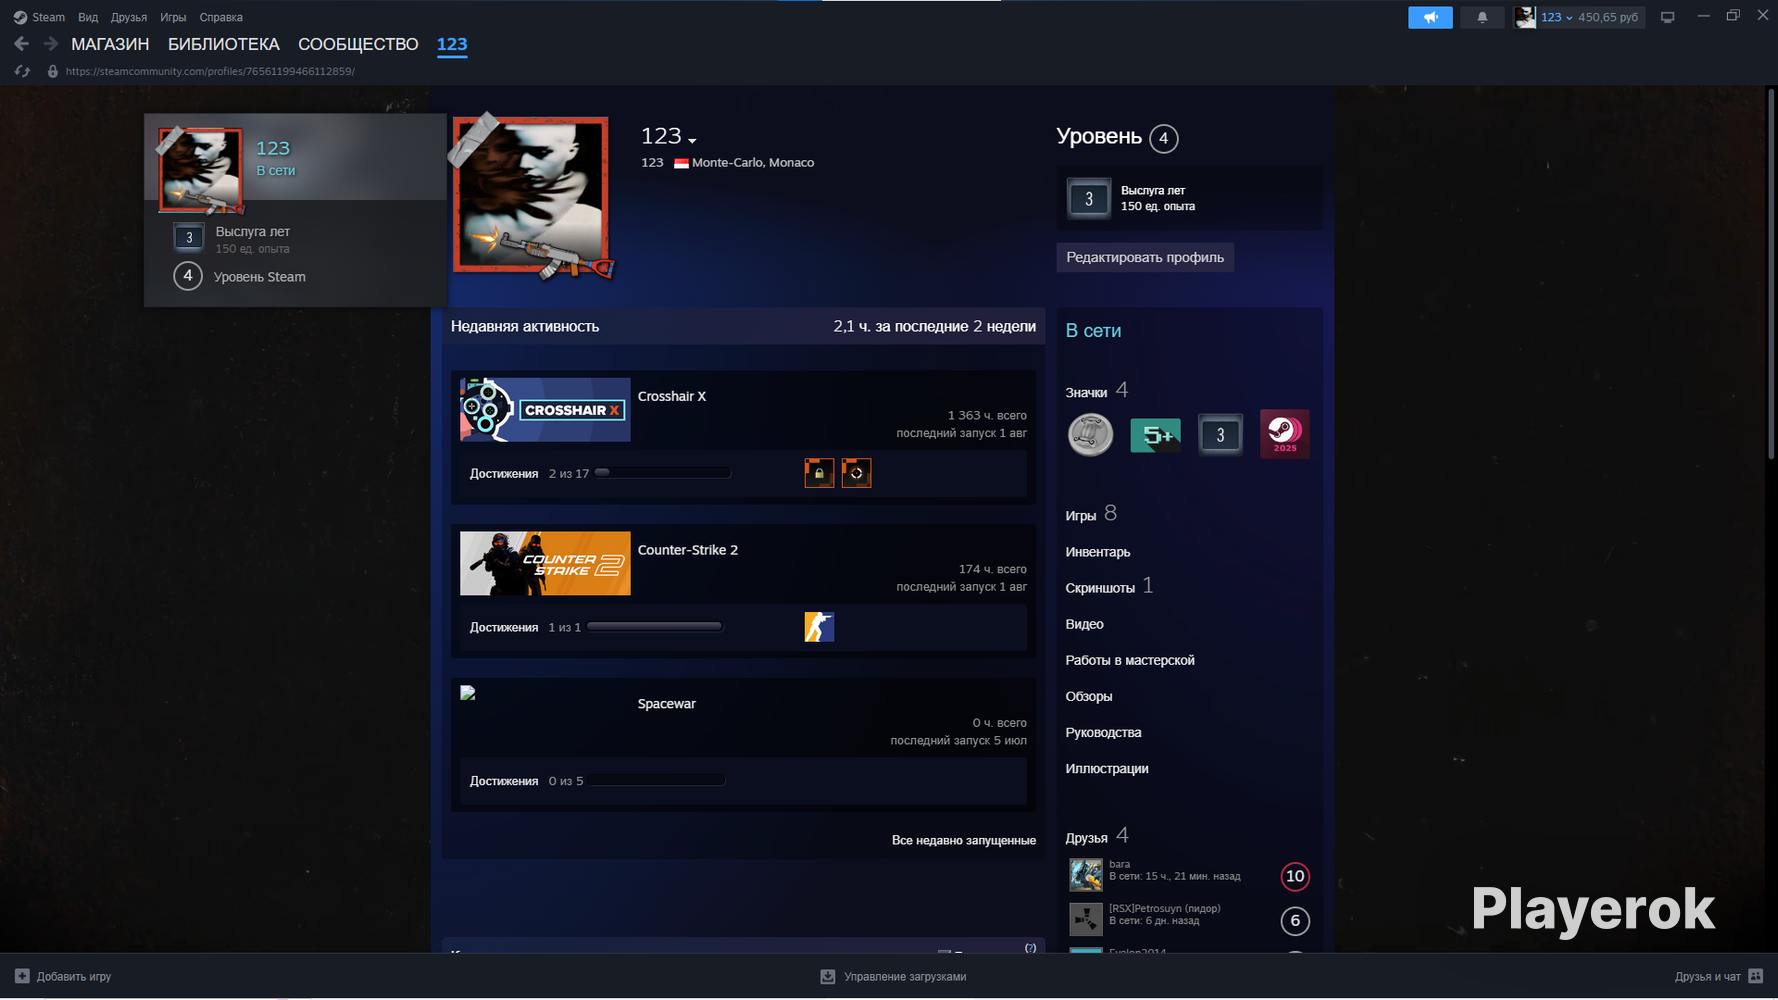This screenshot has width=1778, height=1000.
Task: Open the Справка menu
Action: pyautogui.click(x=221, y=17)
